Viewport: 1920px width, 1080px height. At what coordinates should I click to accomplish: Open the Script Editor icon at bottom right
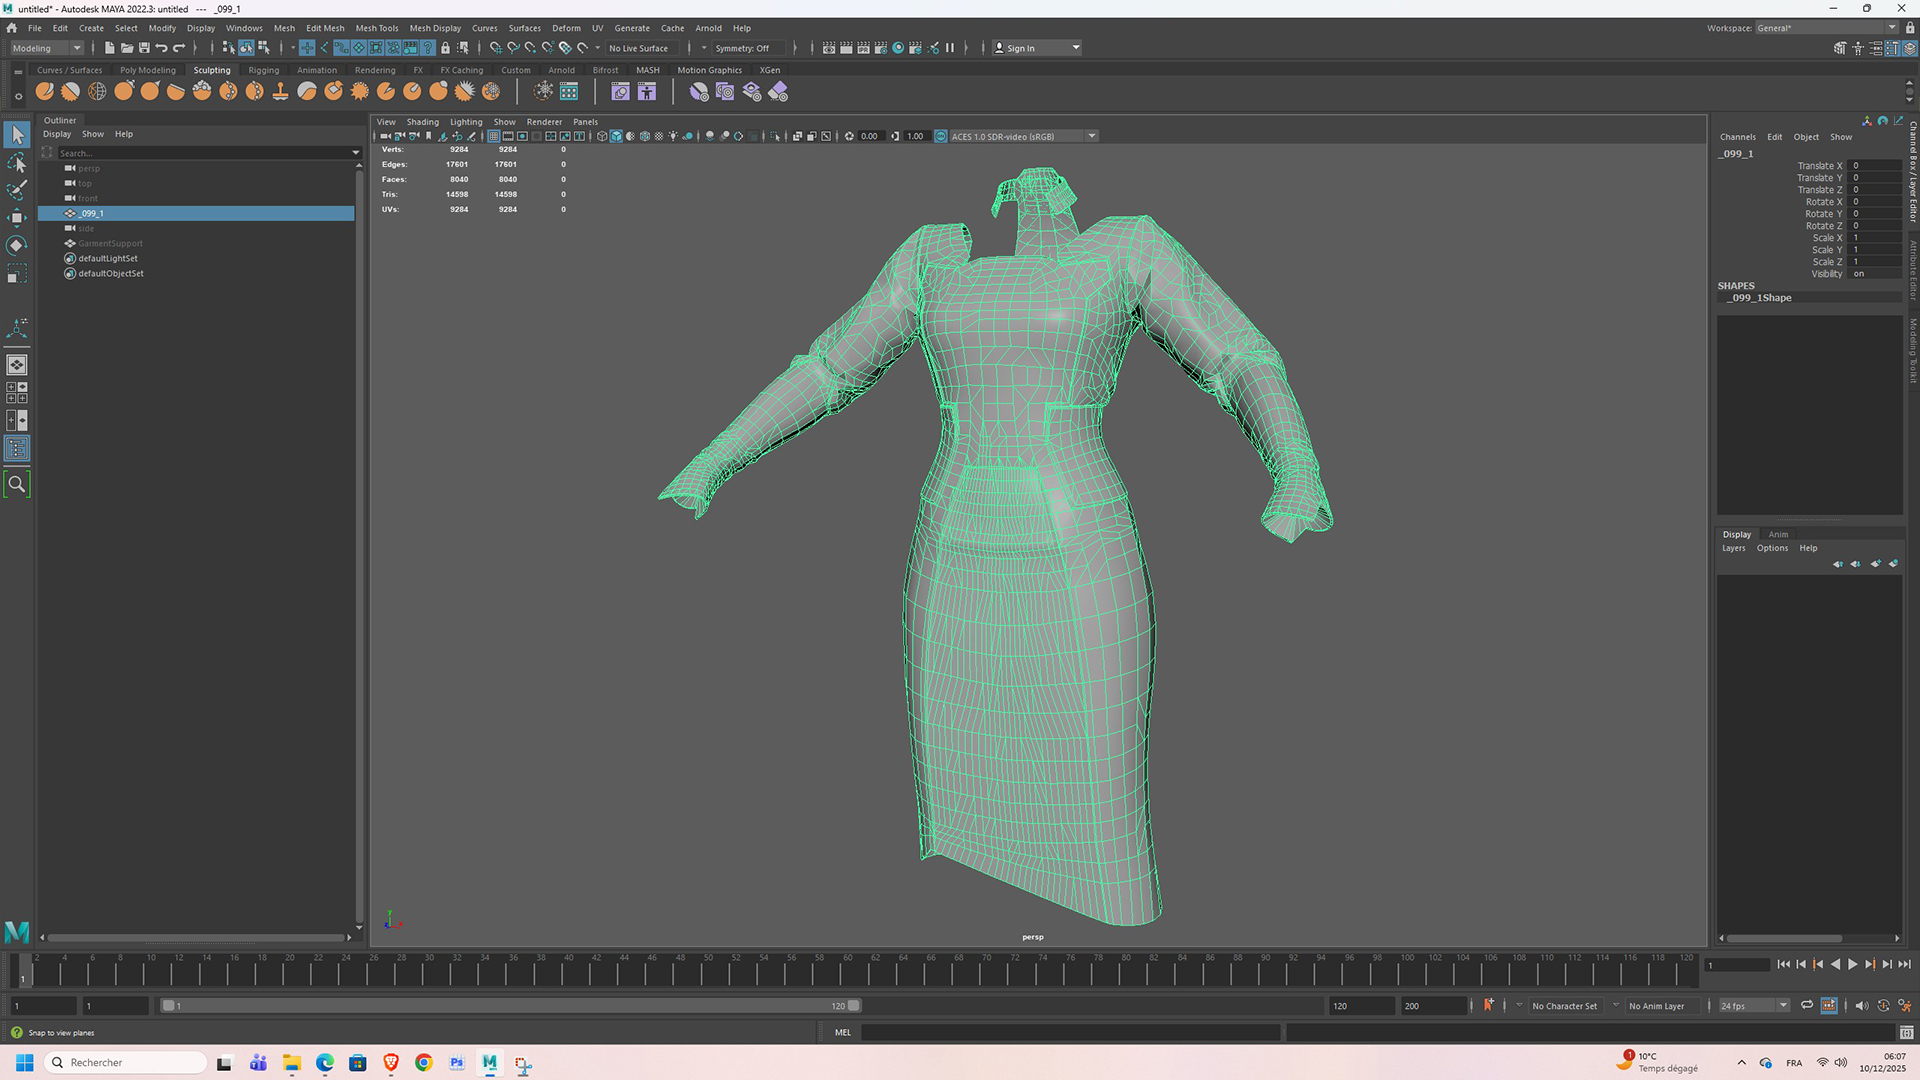click(x=1907, y=1033)
